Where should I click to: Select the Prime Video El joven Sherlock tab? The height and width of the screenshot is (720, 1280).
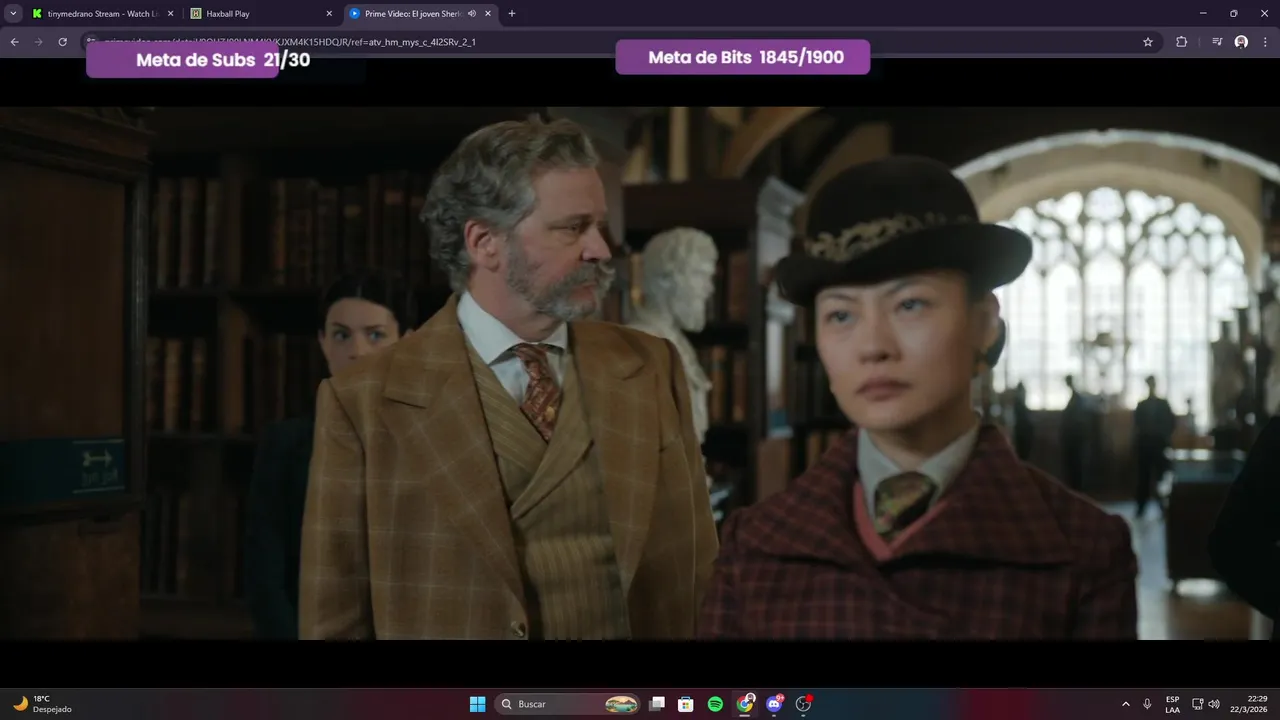click(x=410, y=14)
